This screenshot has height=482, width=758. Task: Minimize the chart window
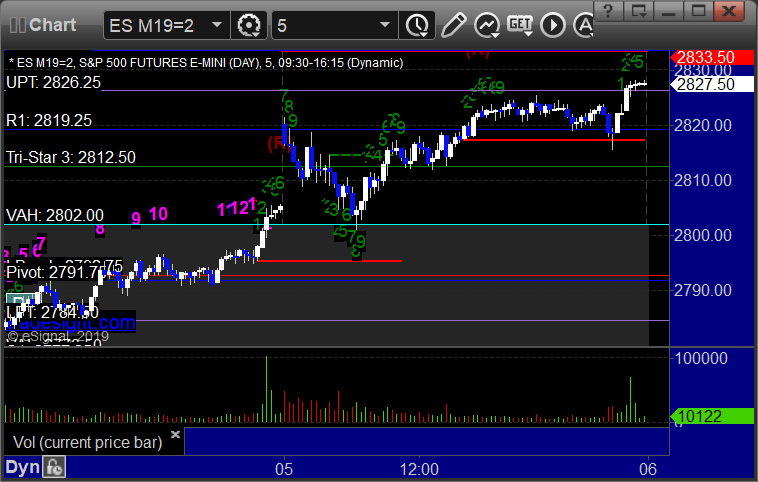669,11
